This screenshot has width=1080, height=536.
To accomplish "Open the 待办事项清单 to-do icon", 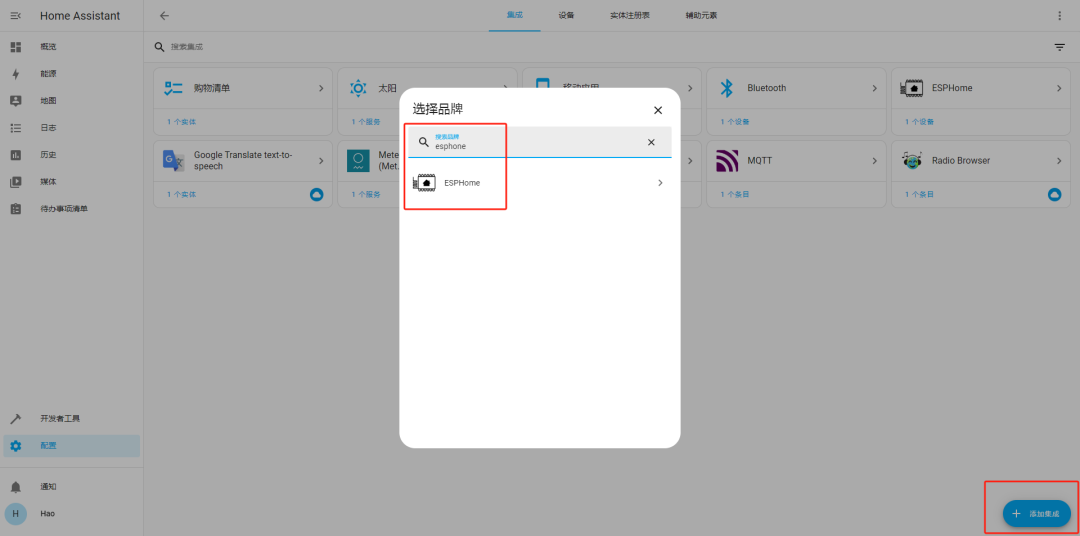I will (x=16, y=209).
